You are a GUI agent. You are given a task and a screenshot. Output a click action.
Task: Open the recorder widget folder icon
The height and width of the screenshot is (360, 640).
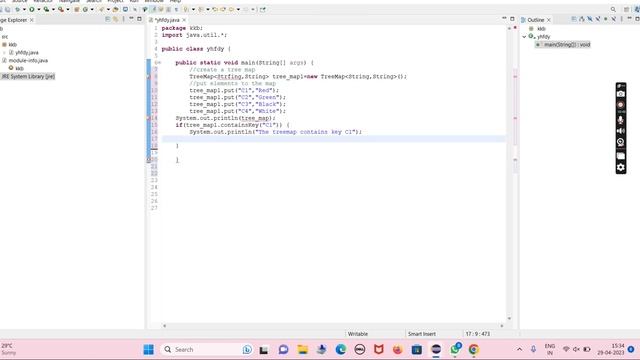point(621,156)
